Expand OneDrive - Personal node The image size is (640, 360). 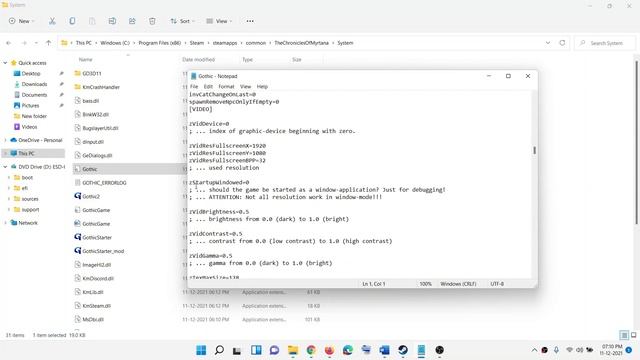5,140
